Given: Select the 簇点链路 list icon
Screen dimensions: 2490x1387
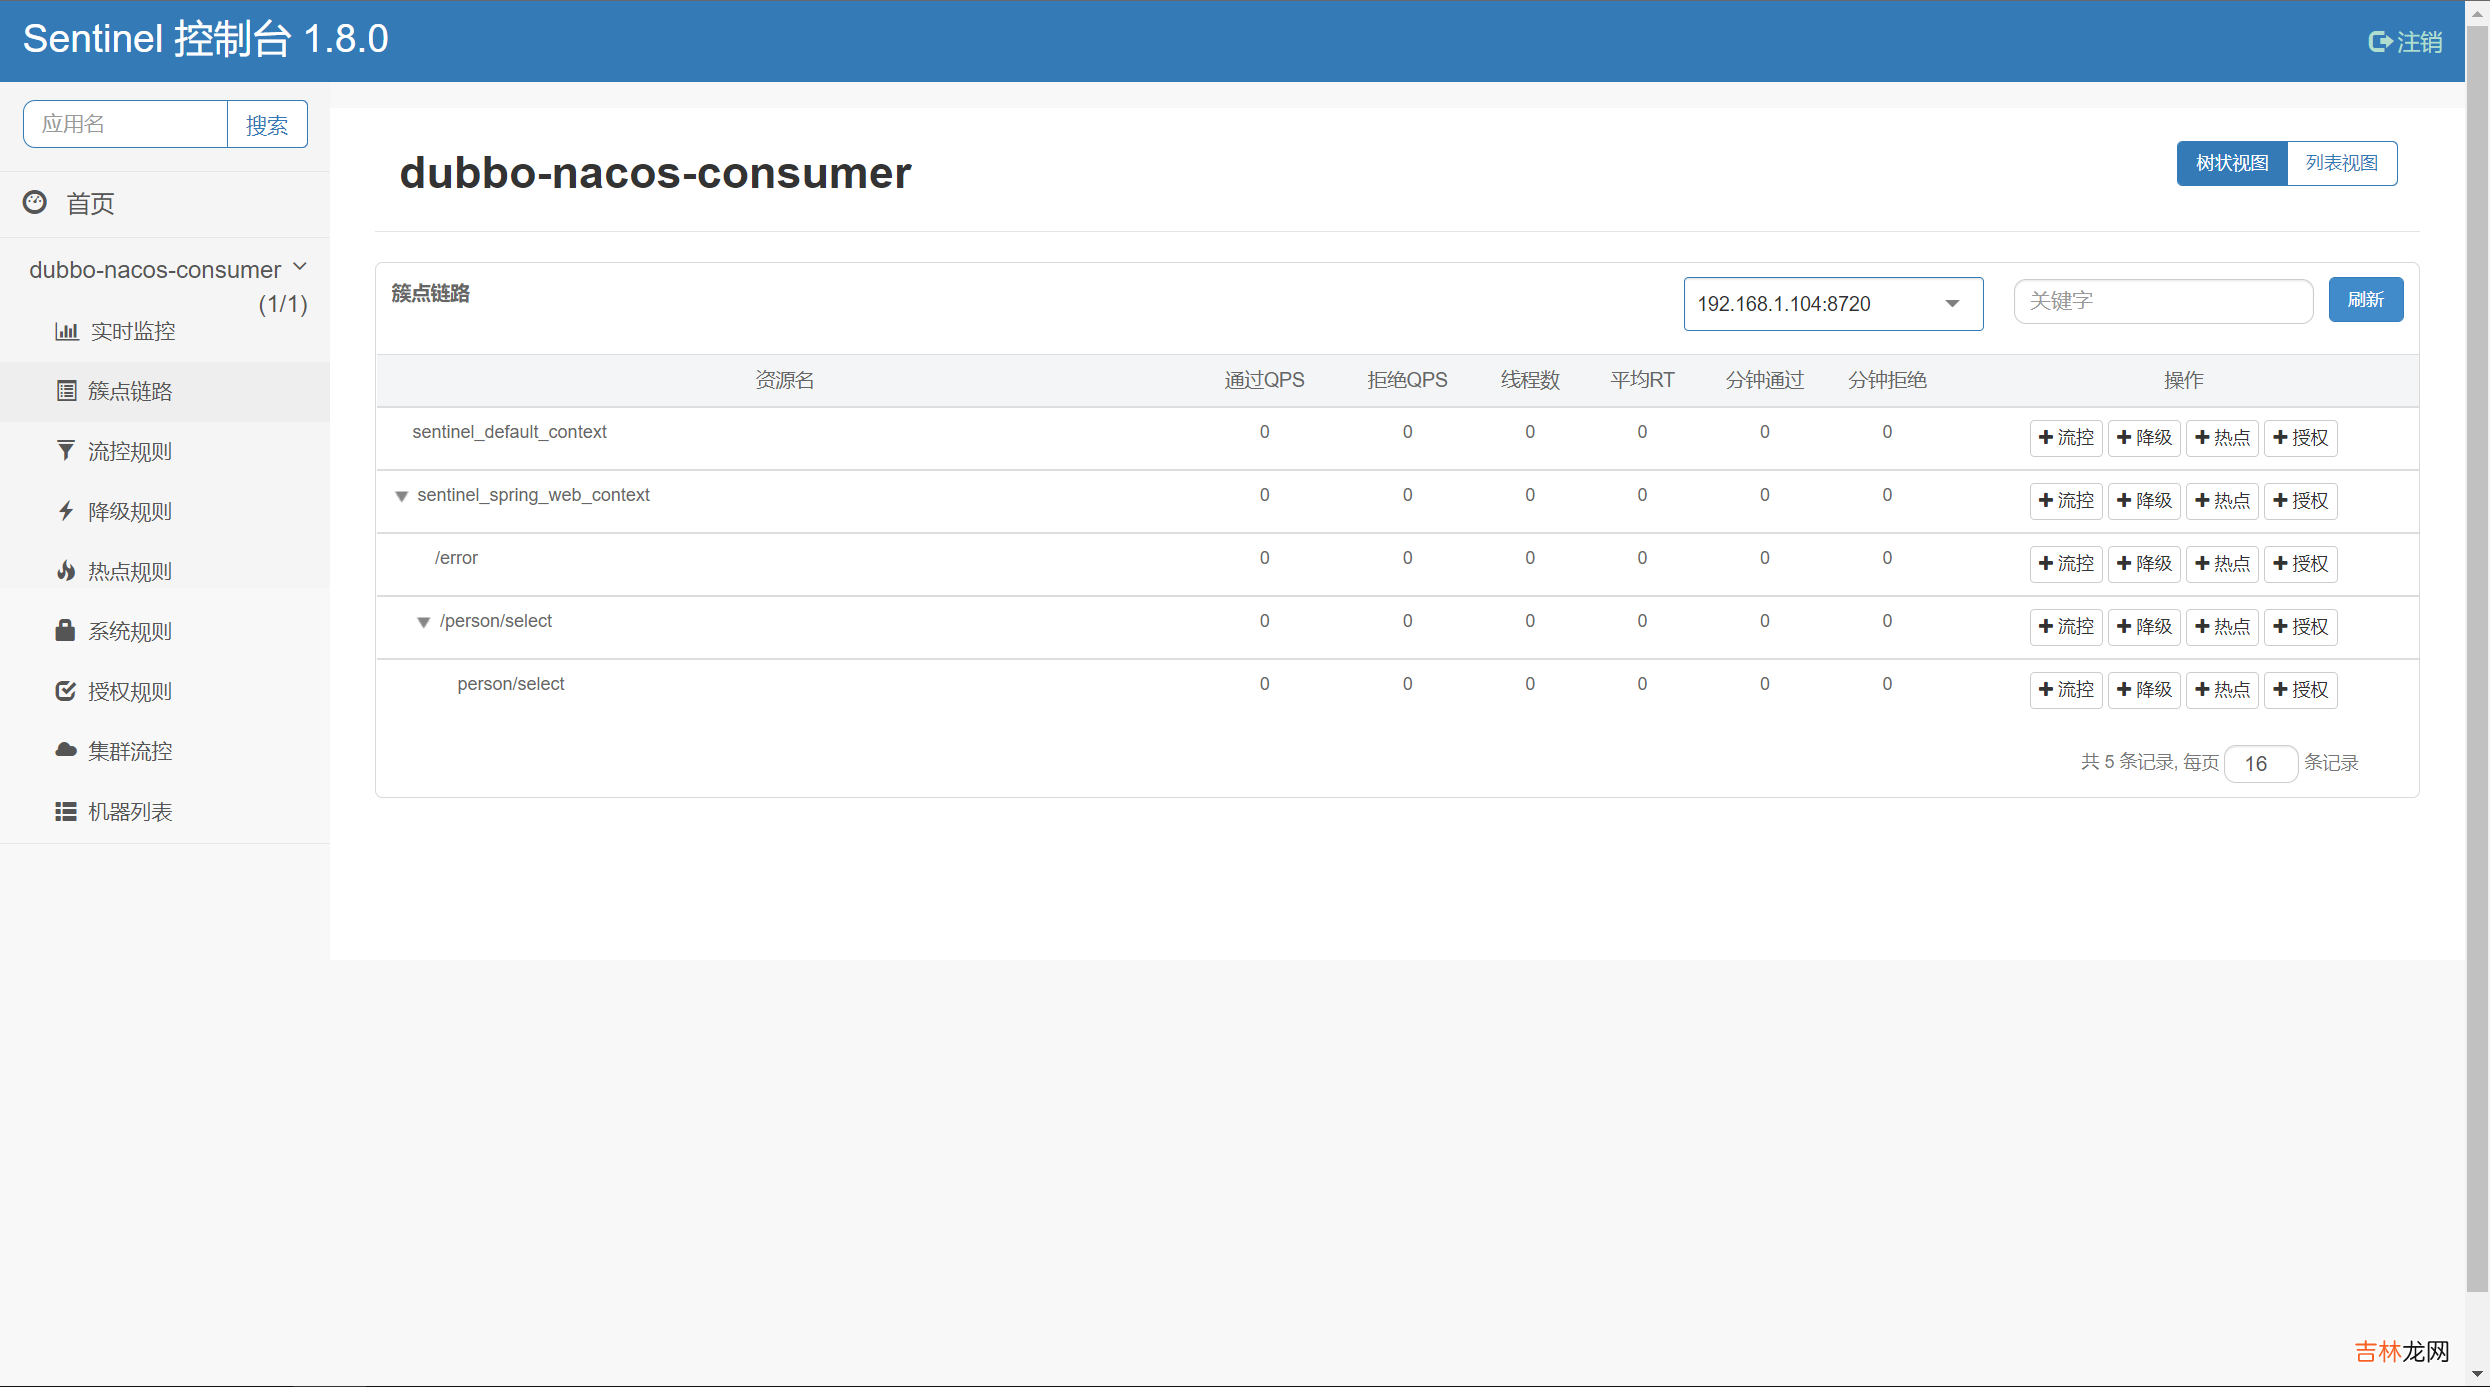Looking at the screenshot, I should (x=66, y=391).
